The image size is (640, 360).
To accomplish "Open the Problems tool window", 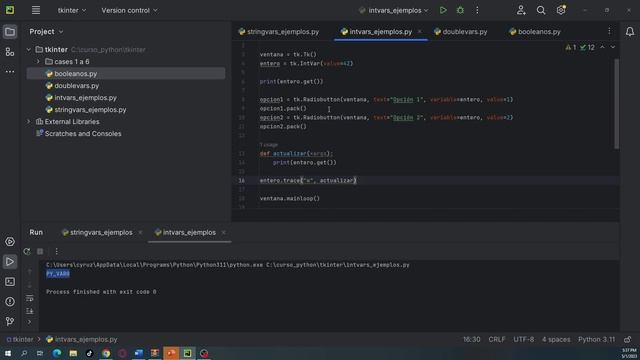I will coord(10,302).
